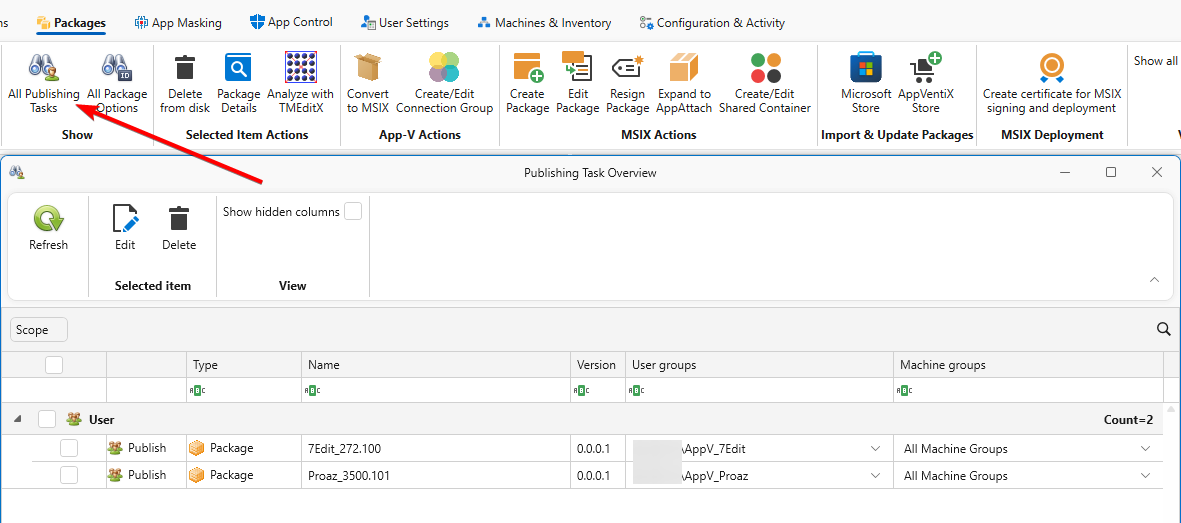Check the select-all header checkbox

tap(53, 365)
